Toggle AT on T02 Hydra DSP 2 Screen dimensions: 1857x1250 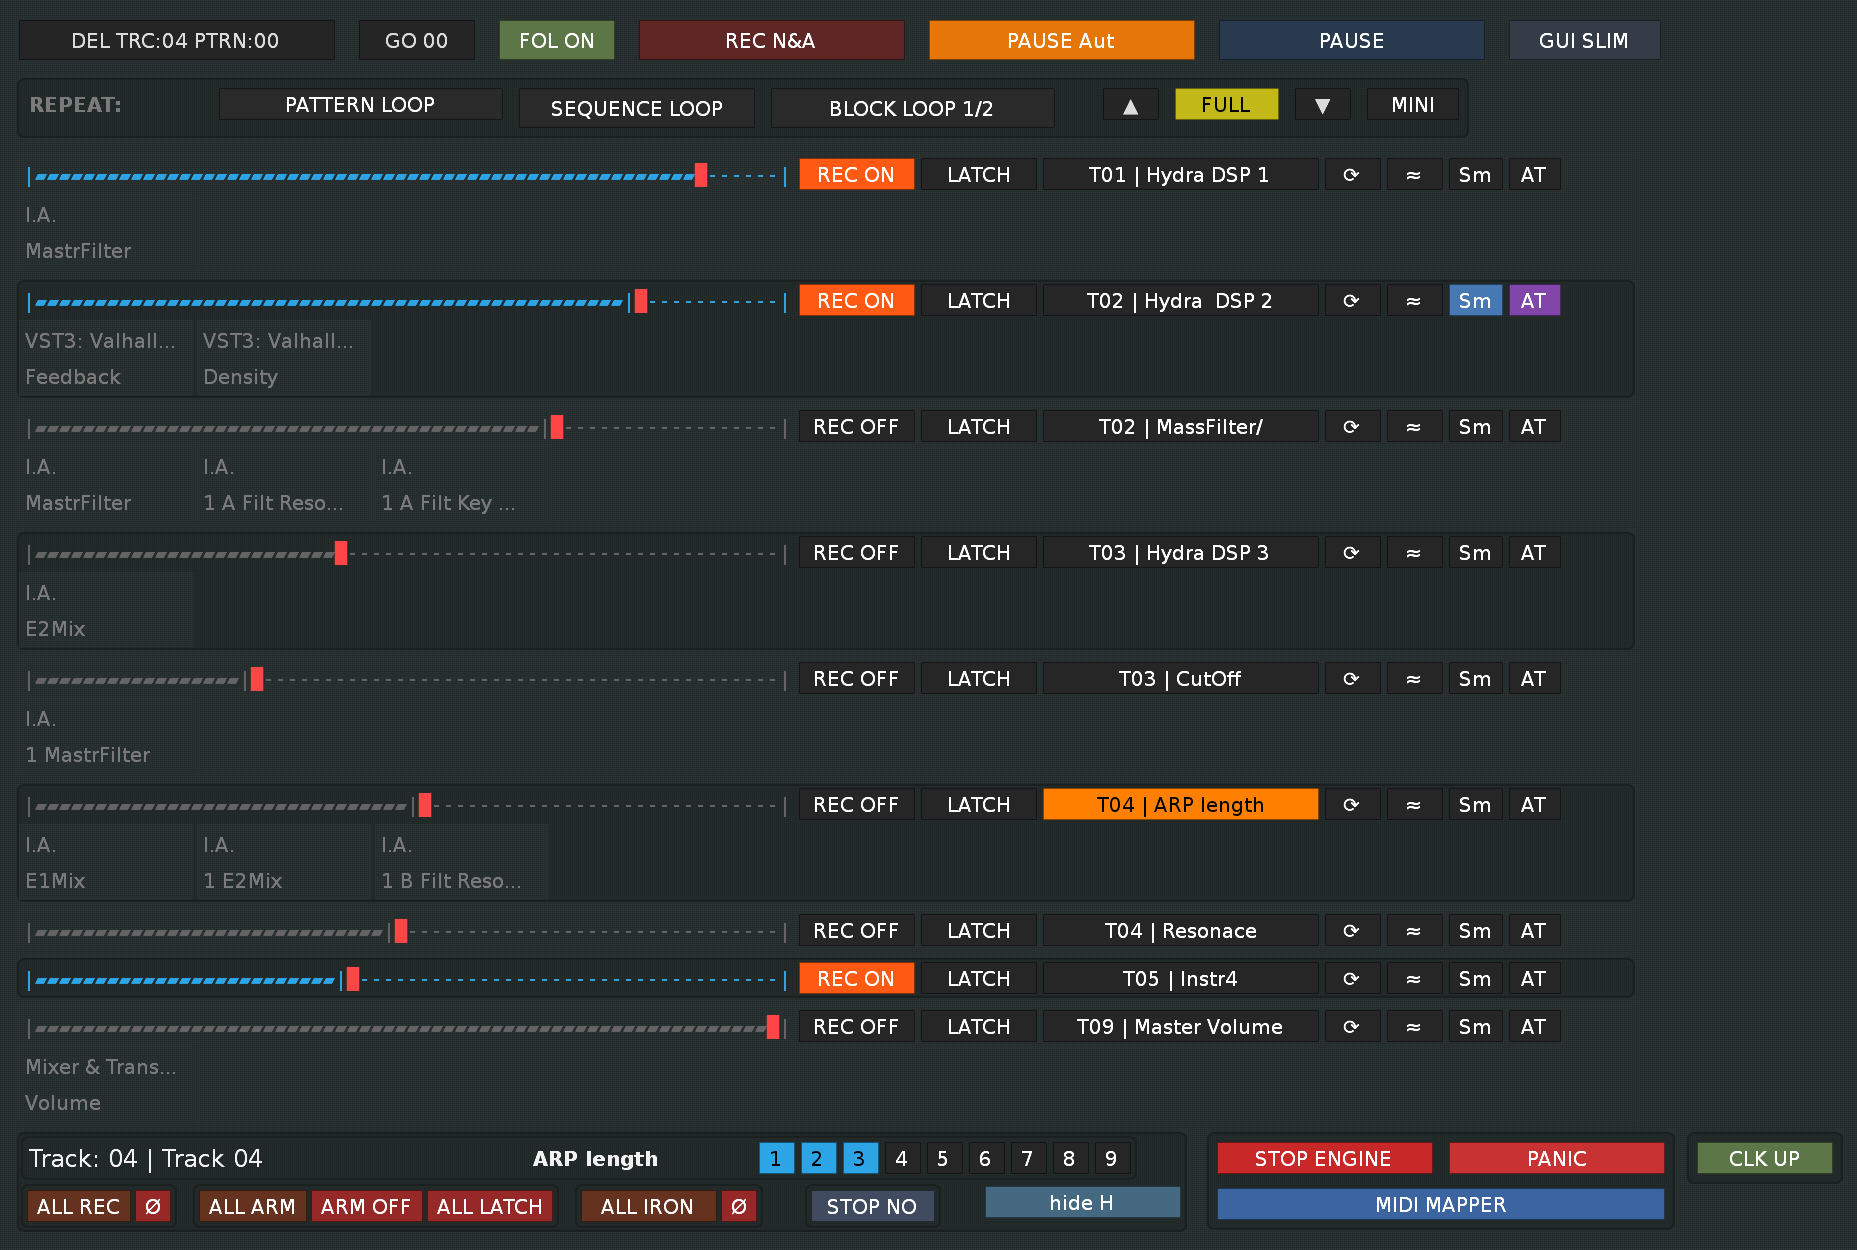click(1535, 301)
